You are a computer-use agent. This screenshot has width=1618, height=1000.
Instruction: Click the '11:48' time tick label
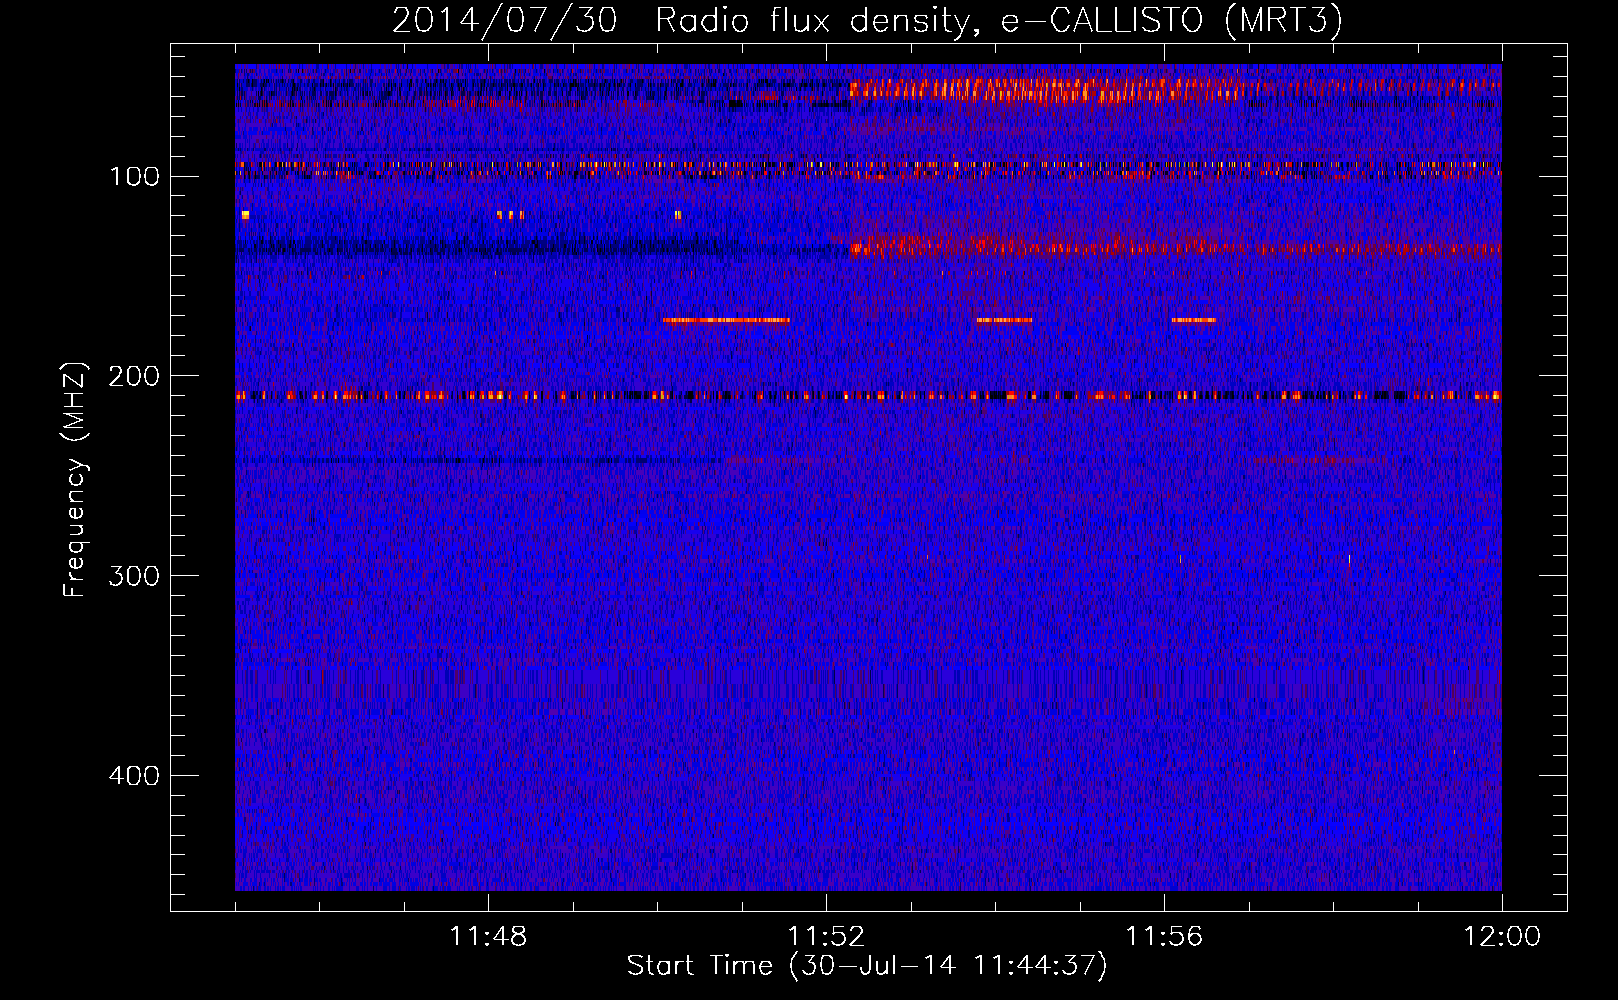[488, 937]
